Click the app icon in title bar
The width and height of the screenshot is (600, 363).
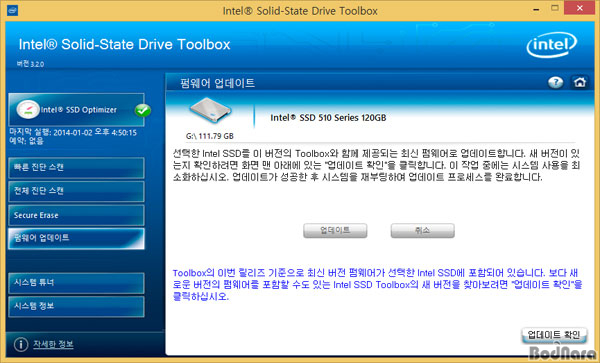click(13, 10)
